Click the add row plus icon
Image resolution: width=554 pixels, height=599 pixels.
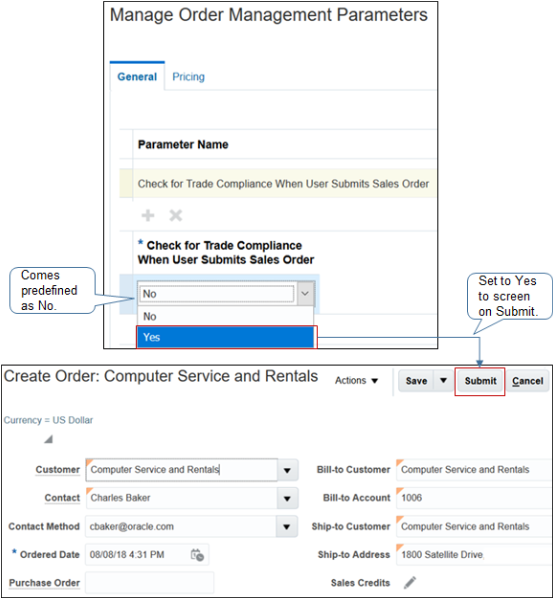tap(148, 215)
